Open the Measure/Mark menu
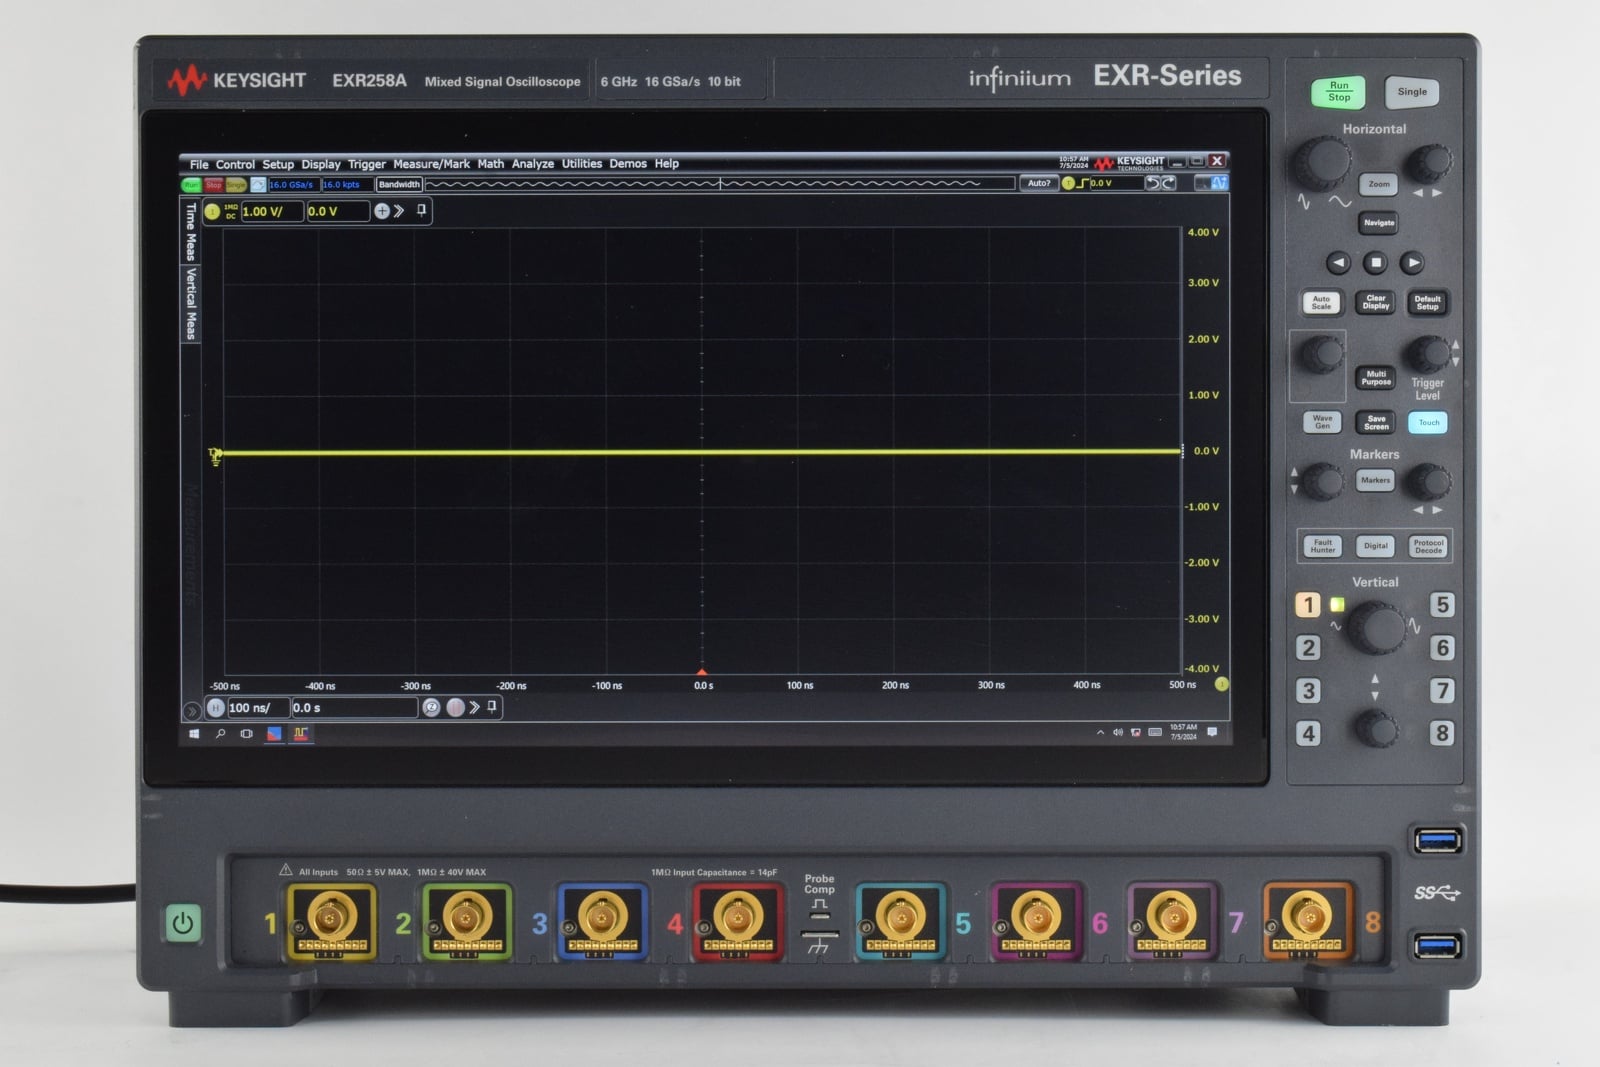 (x=431, y=164)
